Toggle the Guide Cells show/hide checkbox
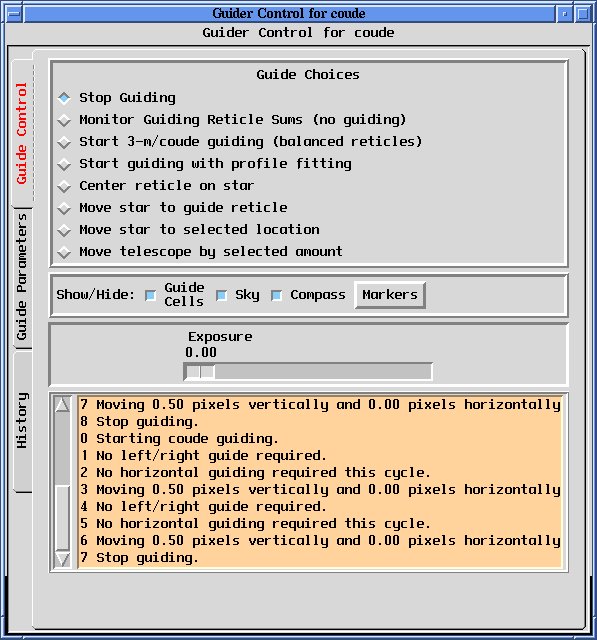 pos(150,295)
